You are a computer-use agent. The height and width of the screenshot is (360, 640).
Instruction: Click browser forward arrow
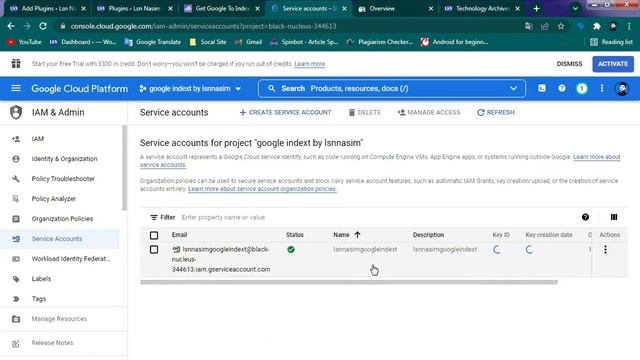(x=27, y=26)
